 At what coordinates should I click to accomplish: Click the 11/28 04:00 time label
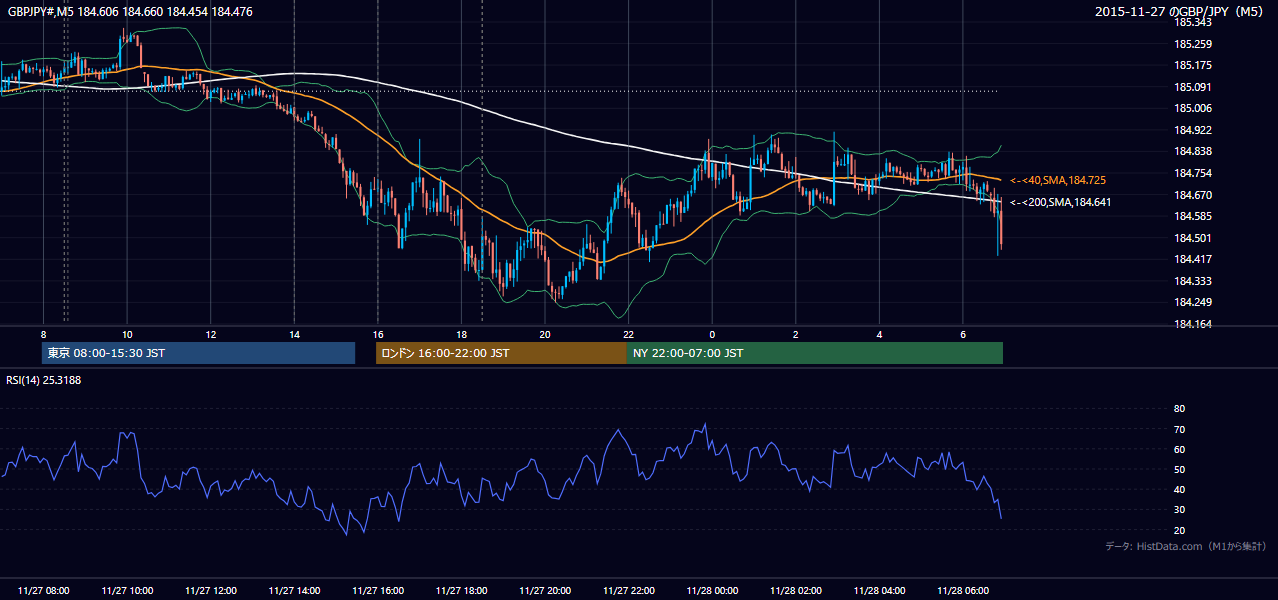[x=879, y=591]
